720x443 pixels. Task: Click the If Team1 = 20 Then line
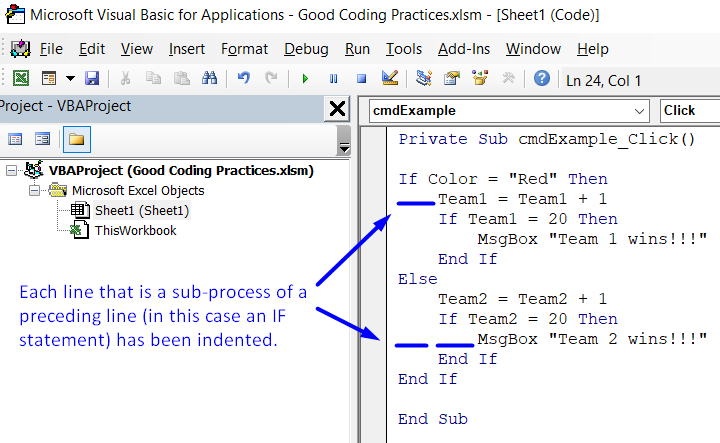(528, 219)
